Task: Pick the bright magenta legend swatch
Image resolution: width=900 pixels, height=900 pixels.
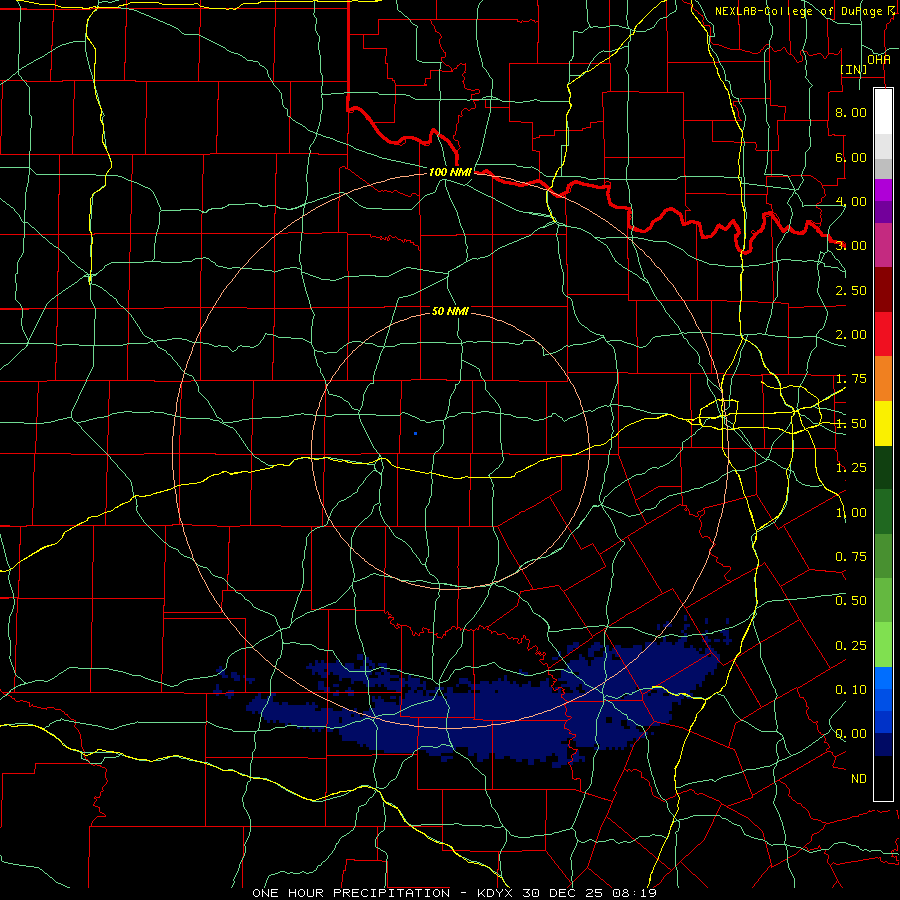Action: [883, 190]
